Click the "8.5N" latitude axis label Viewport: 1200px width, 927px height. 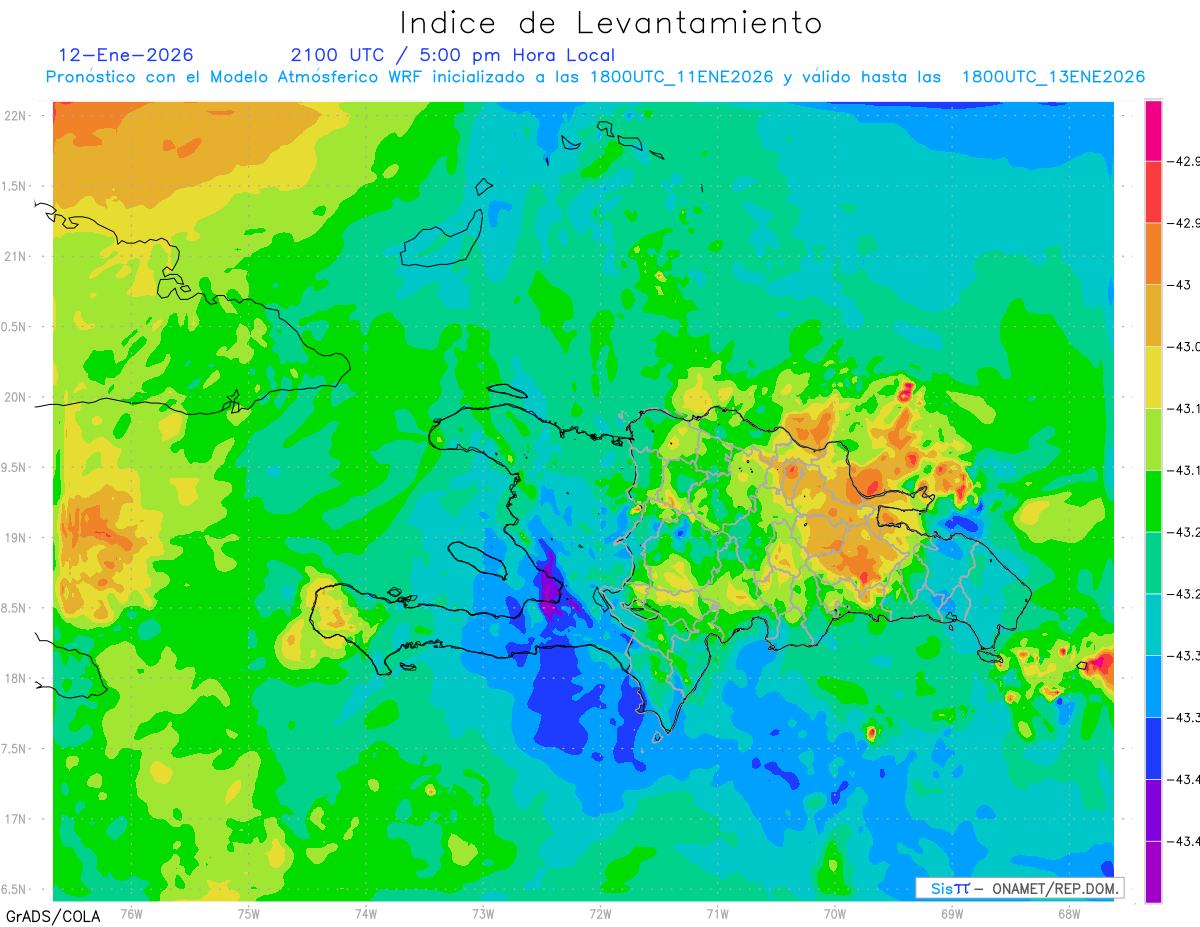[15, 608]
